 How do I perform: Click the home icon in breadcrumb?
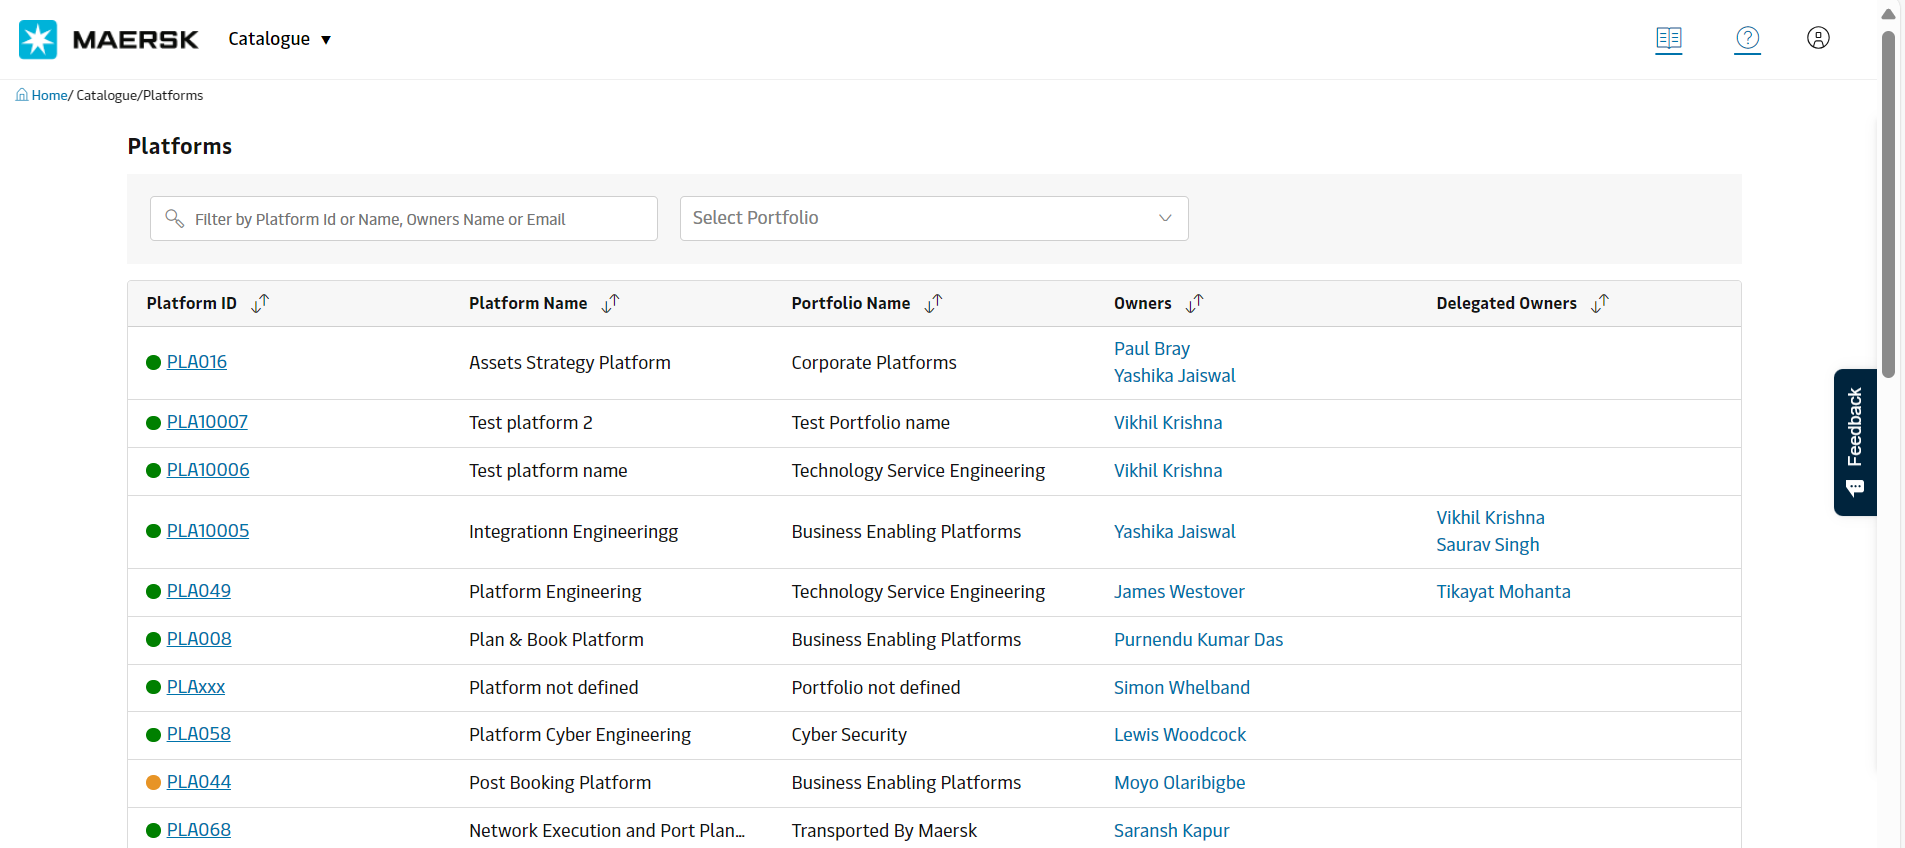(x=22, y=95)
